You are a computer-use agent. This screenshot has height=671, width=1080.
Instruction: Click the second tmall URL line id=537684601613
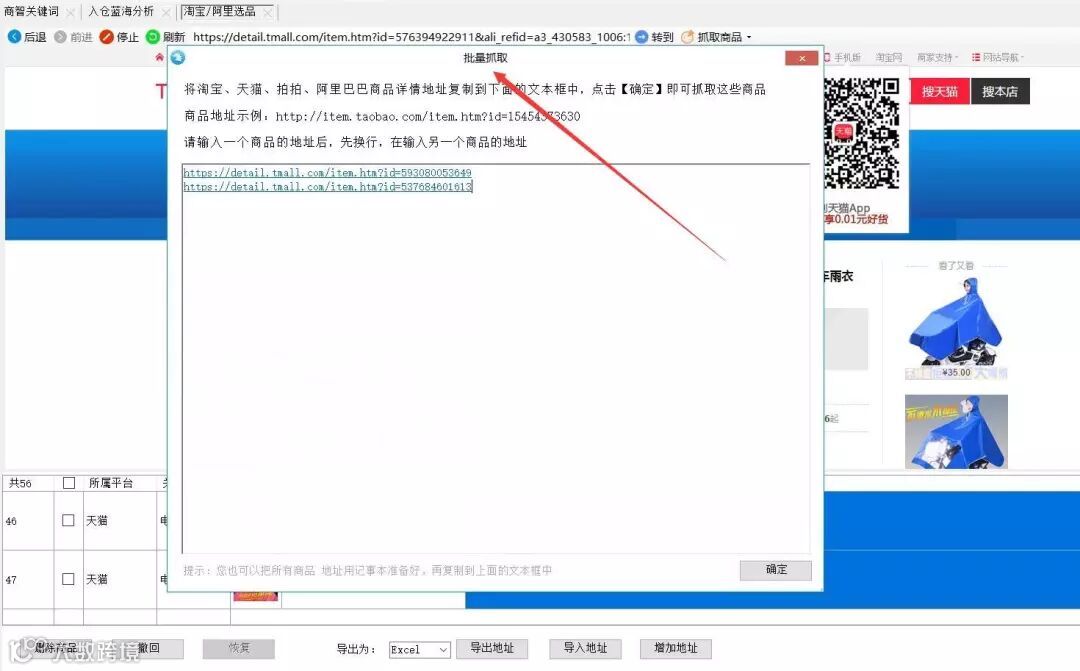tap(327, 186)
